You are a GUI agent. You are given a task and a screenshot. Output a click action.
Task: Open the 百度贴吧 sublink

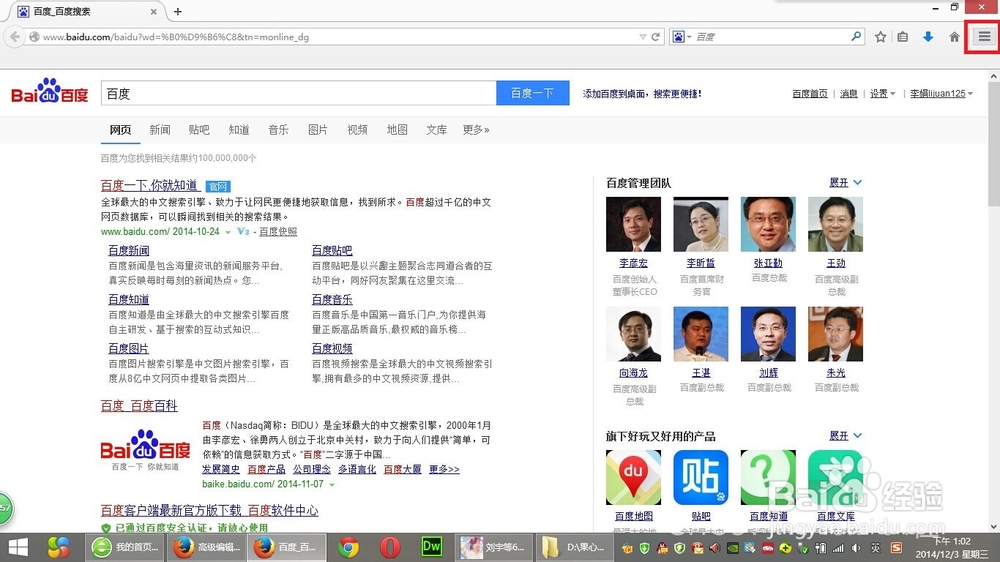pyautogui.click(x=332, y=251)
